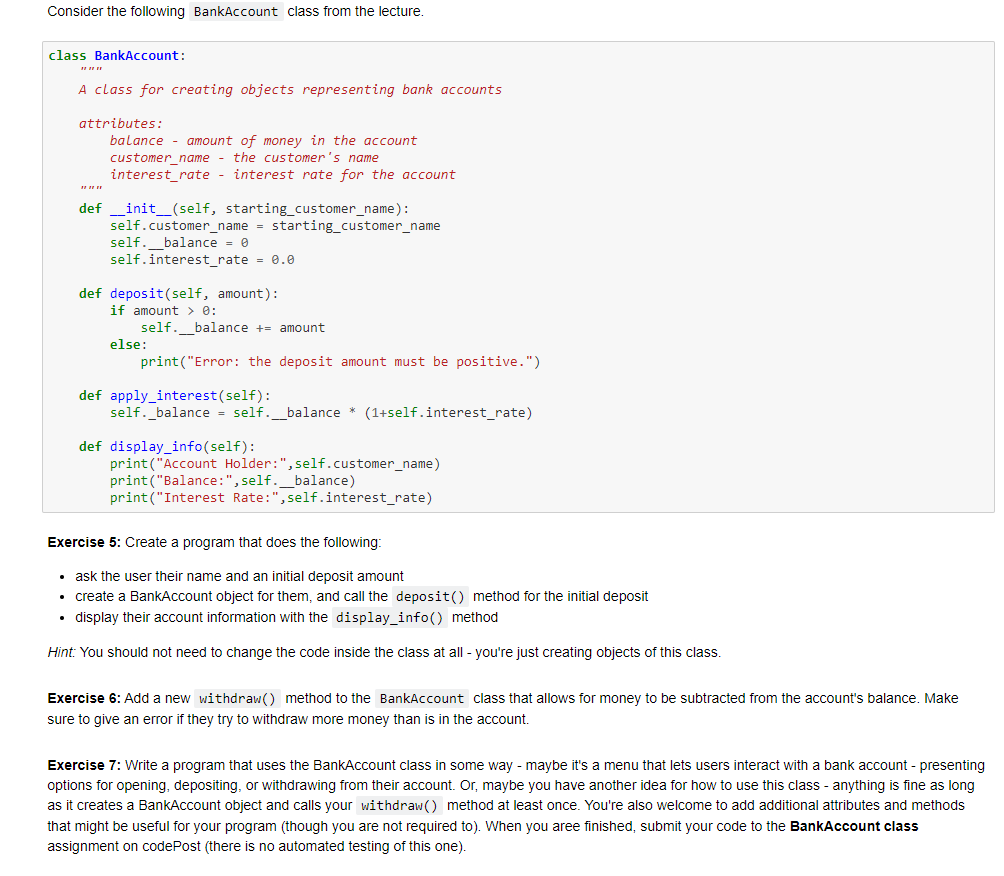Viewport: 1004px width, 876px height.
Task: Click the withdraw() code in Exercise 7
Action: click(400, 806)
